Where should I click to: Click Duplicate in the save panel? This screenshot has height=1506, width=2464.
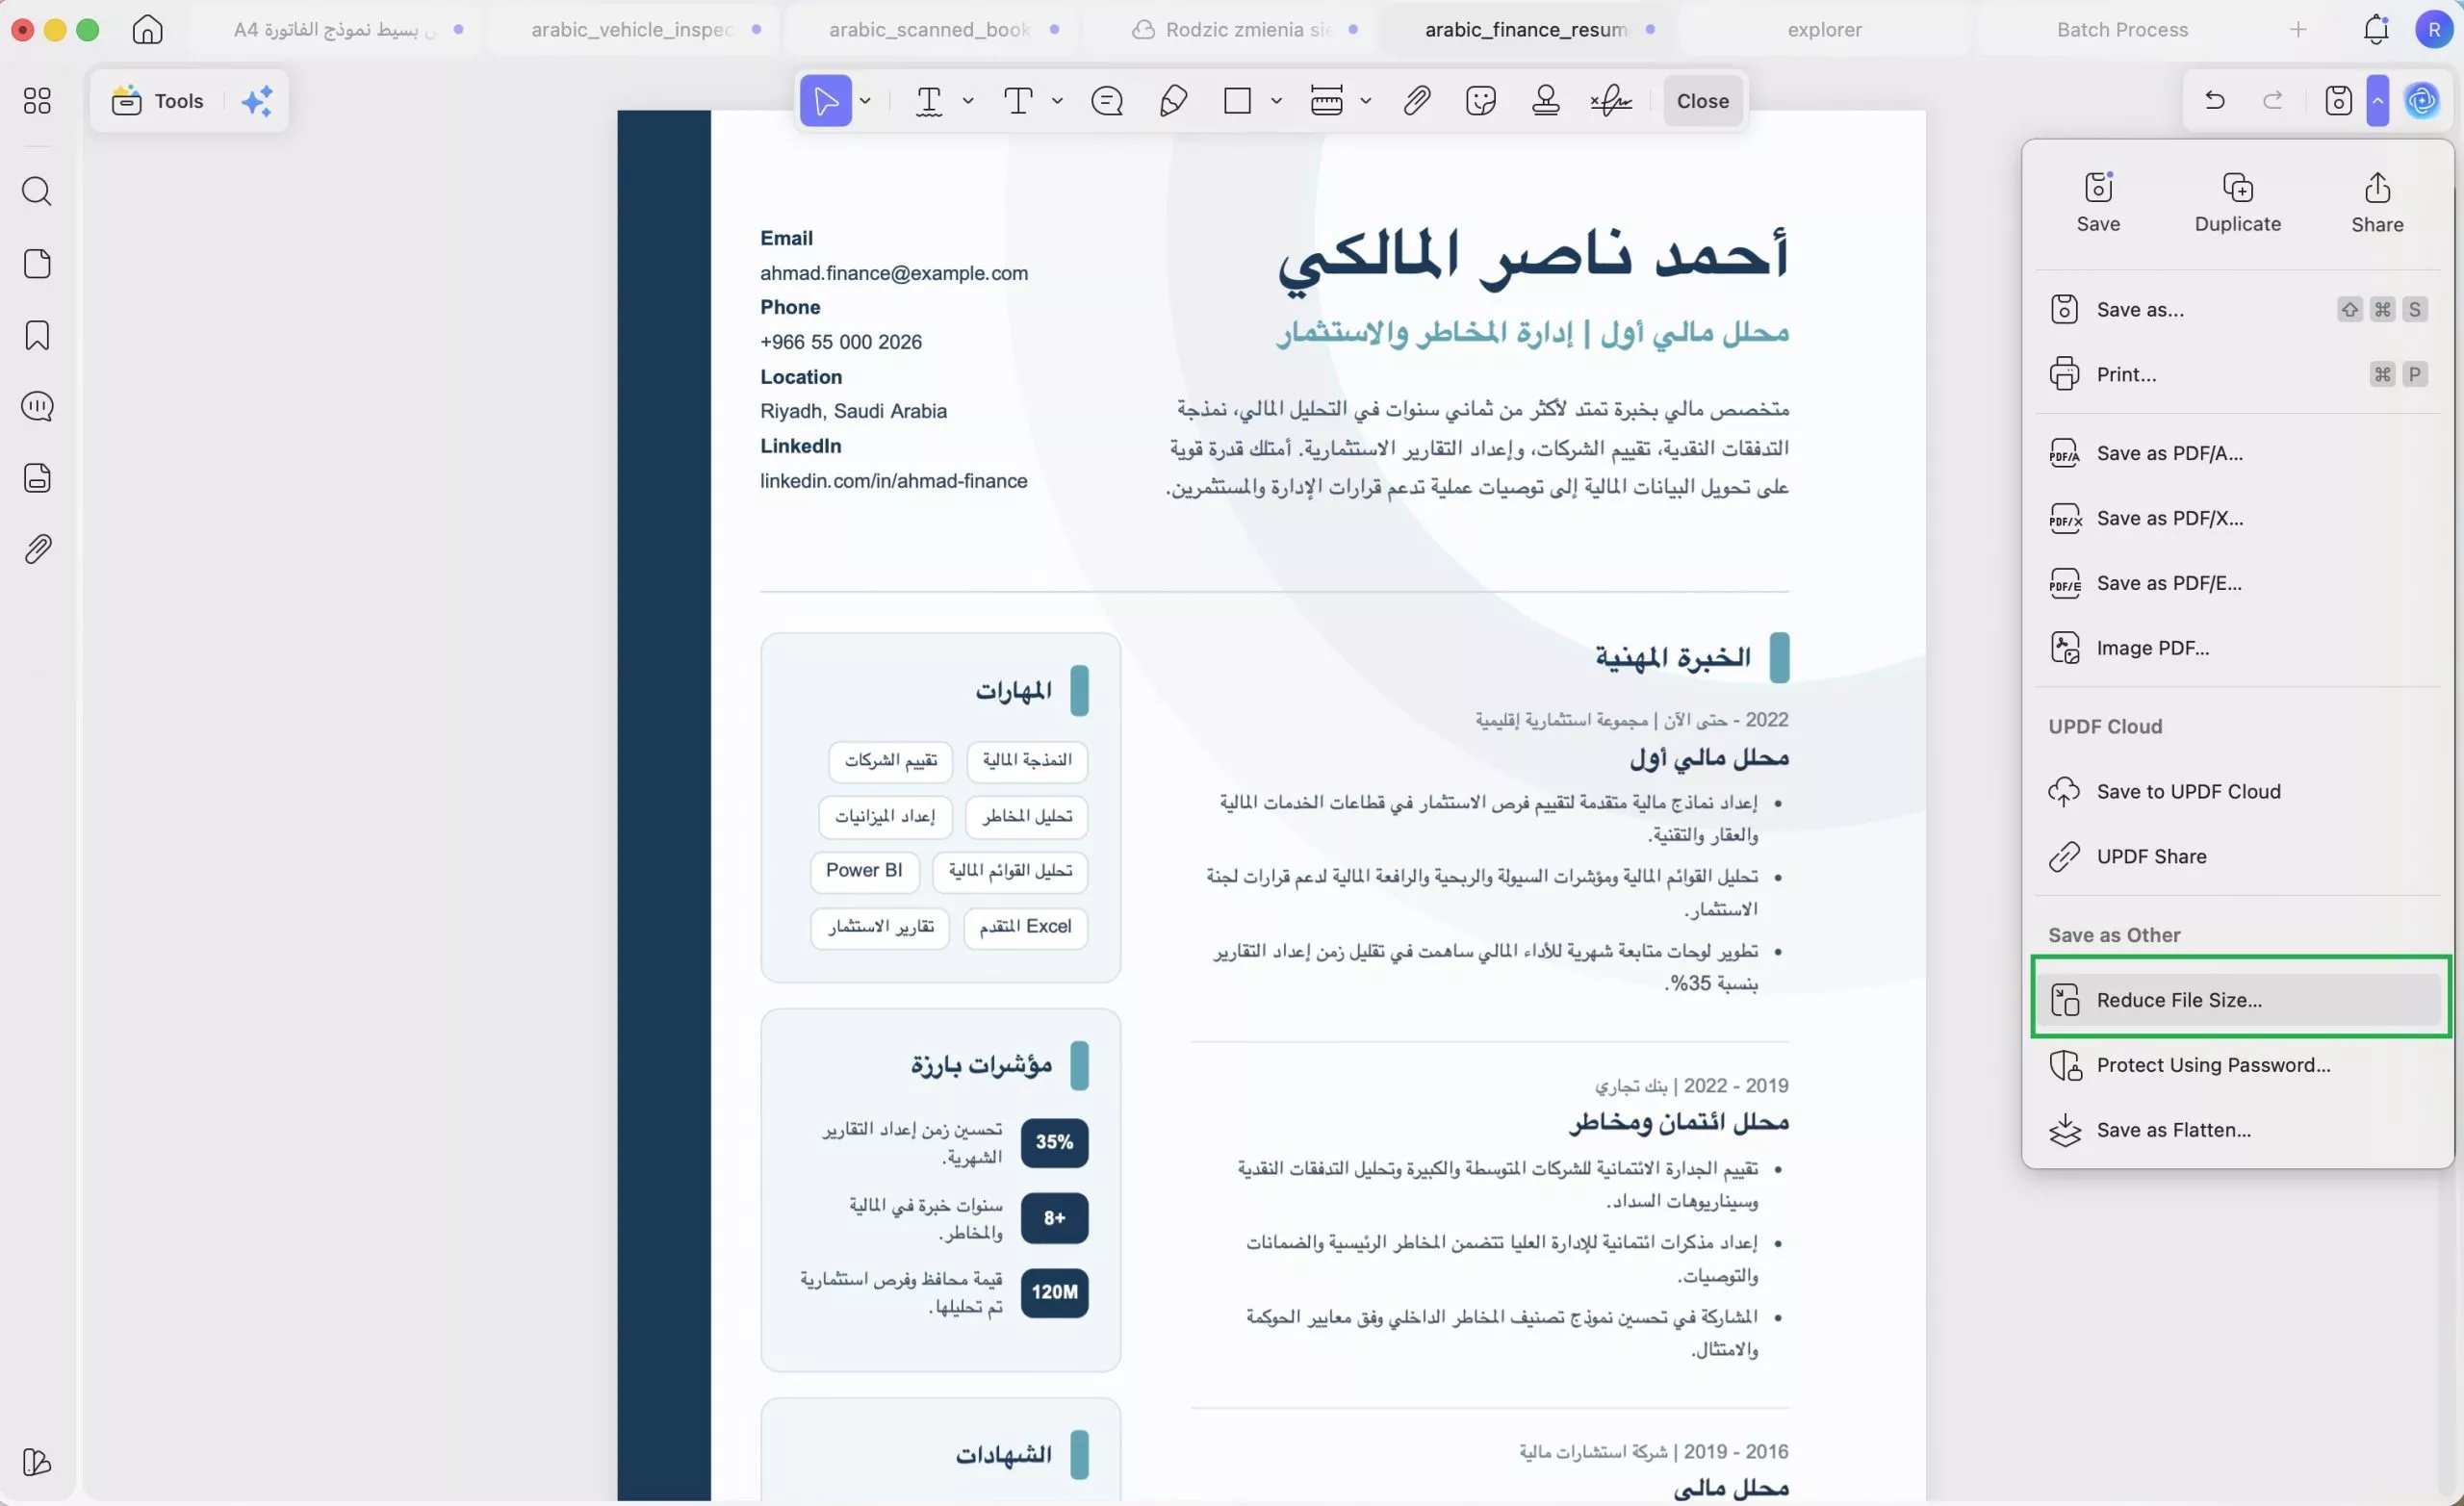(x=2237, y=202)
